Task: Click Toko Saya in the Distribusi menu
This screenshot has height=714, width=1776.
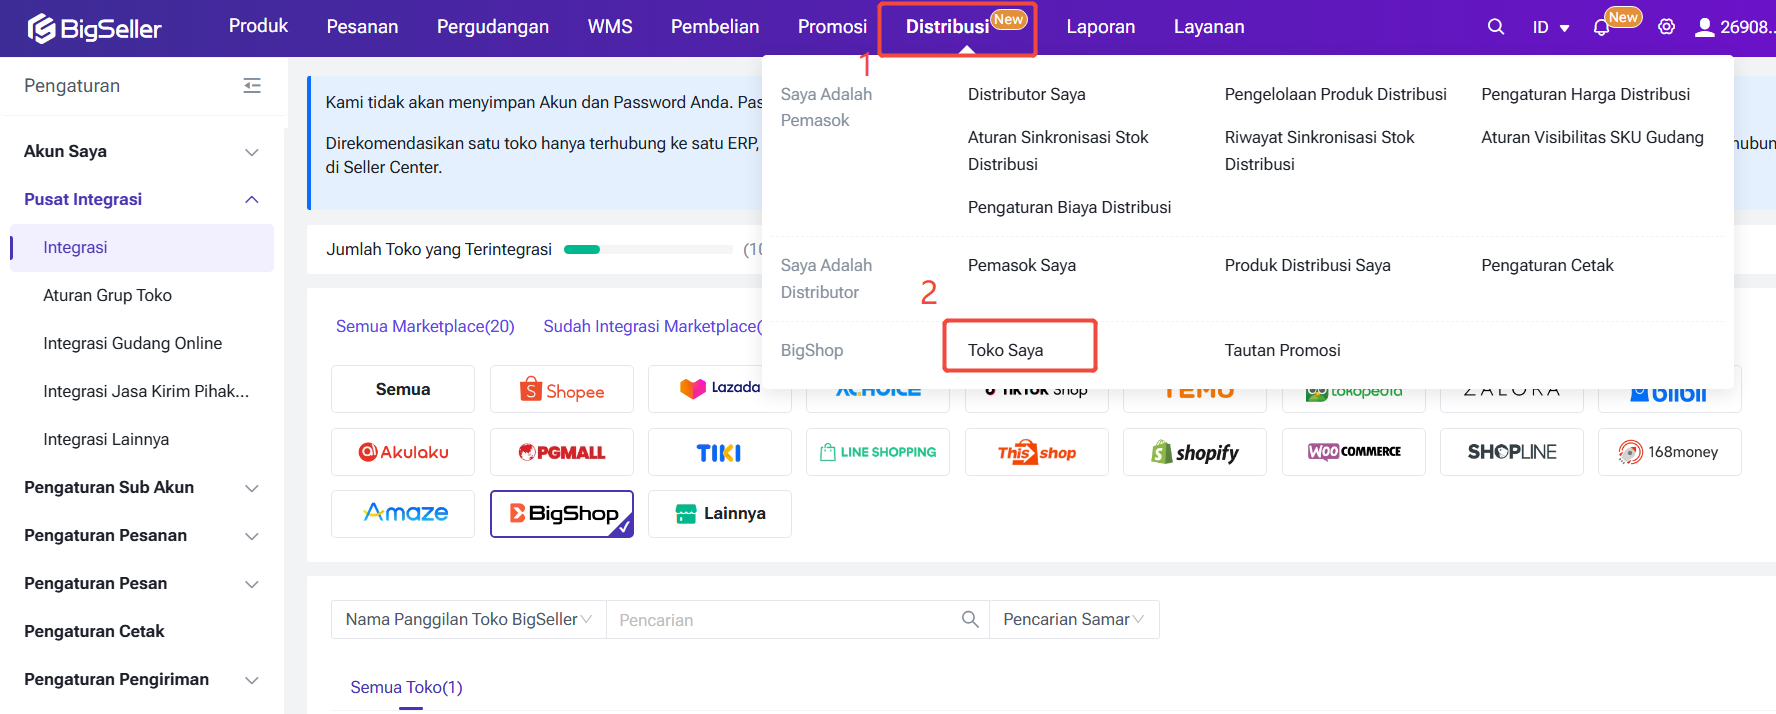Action: click(1006, 350)
